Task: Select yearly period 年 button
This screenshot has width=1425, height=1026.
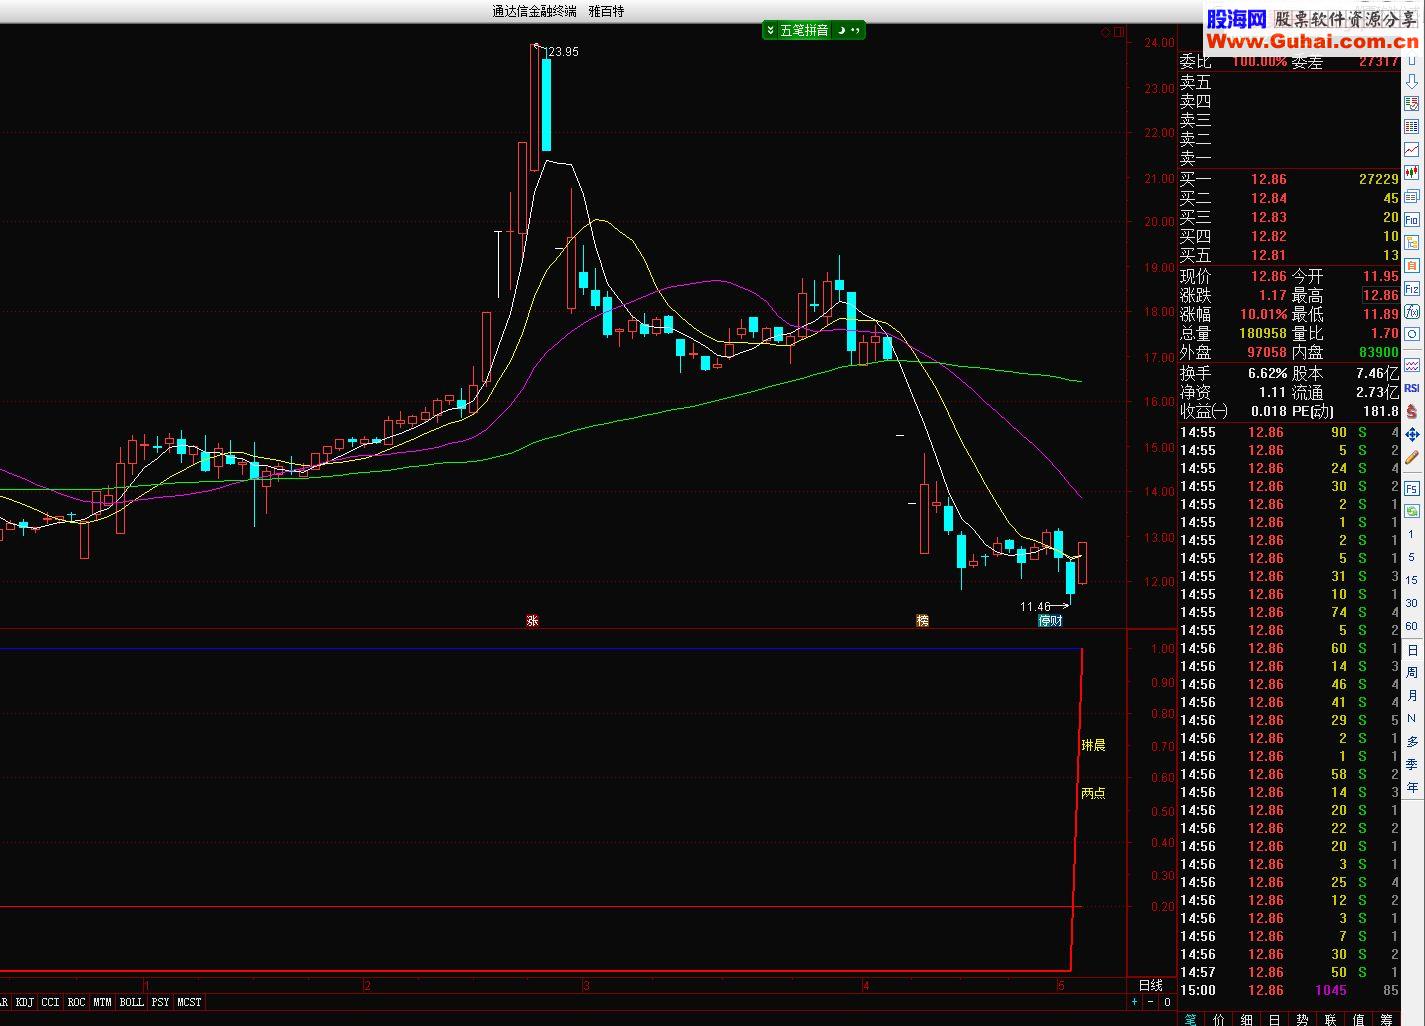Action: (1412, 787)
